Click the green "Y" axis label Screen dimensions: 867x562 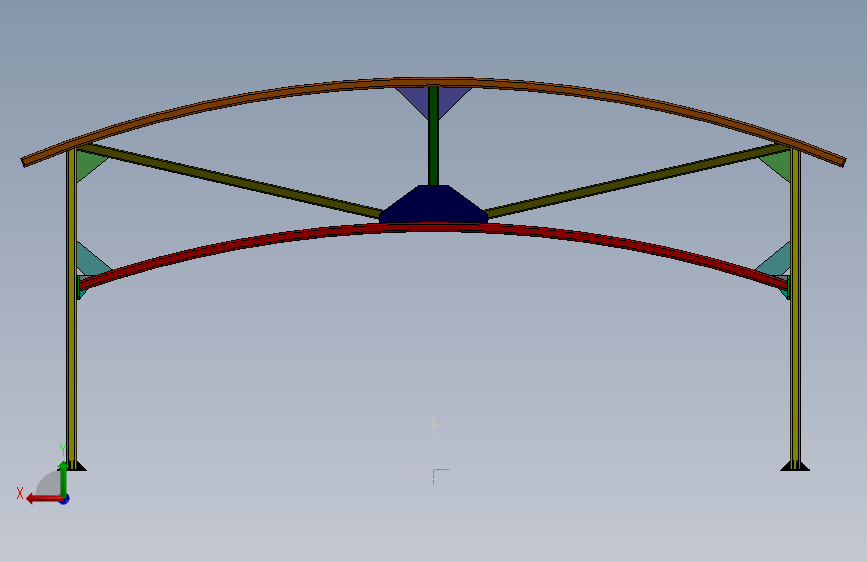(63, 450)
